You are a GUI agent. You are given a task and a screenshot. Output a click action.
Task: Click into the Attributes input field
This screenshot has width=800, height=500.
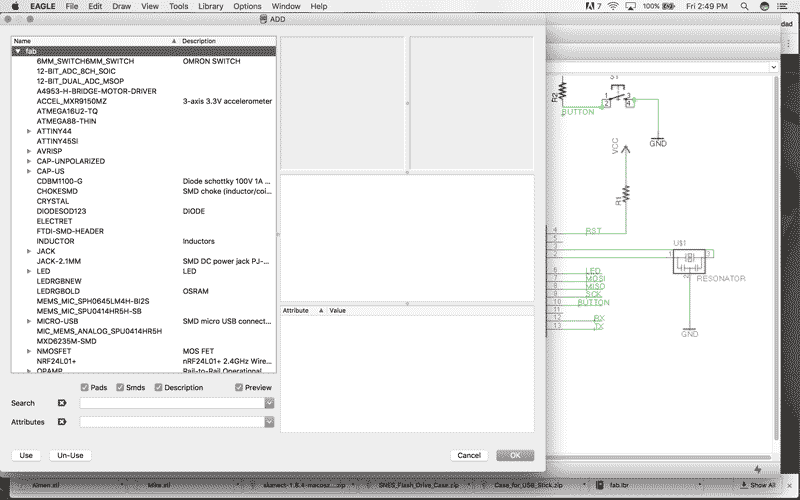click(172, 422)
